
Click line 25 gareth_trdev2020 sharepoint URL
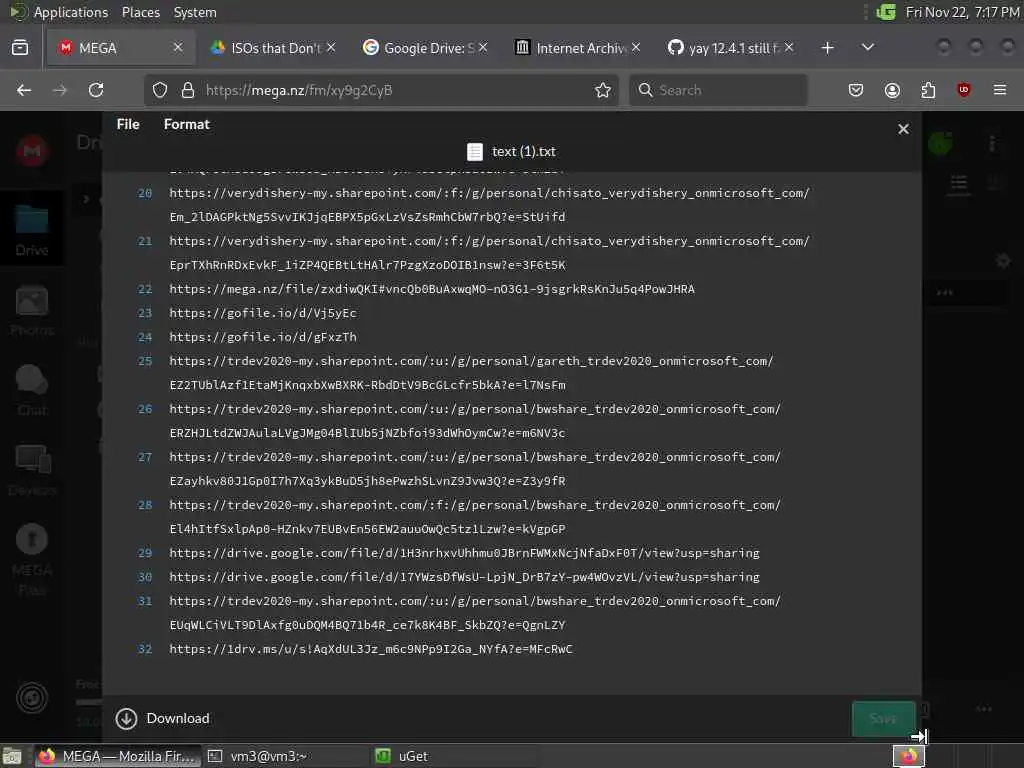point(471,373)
